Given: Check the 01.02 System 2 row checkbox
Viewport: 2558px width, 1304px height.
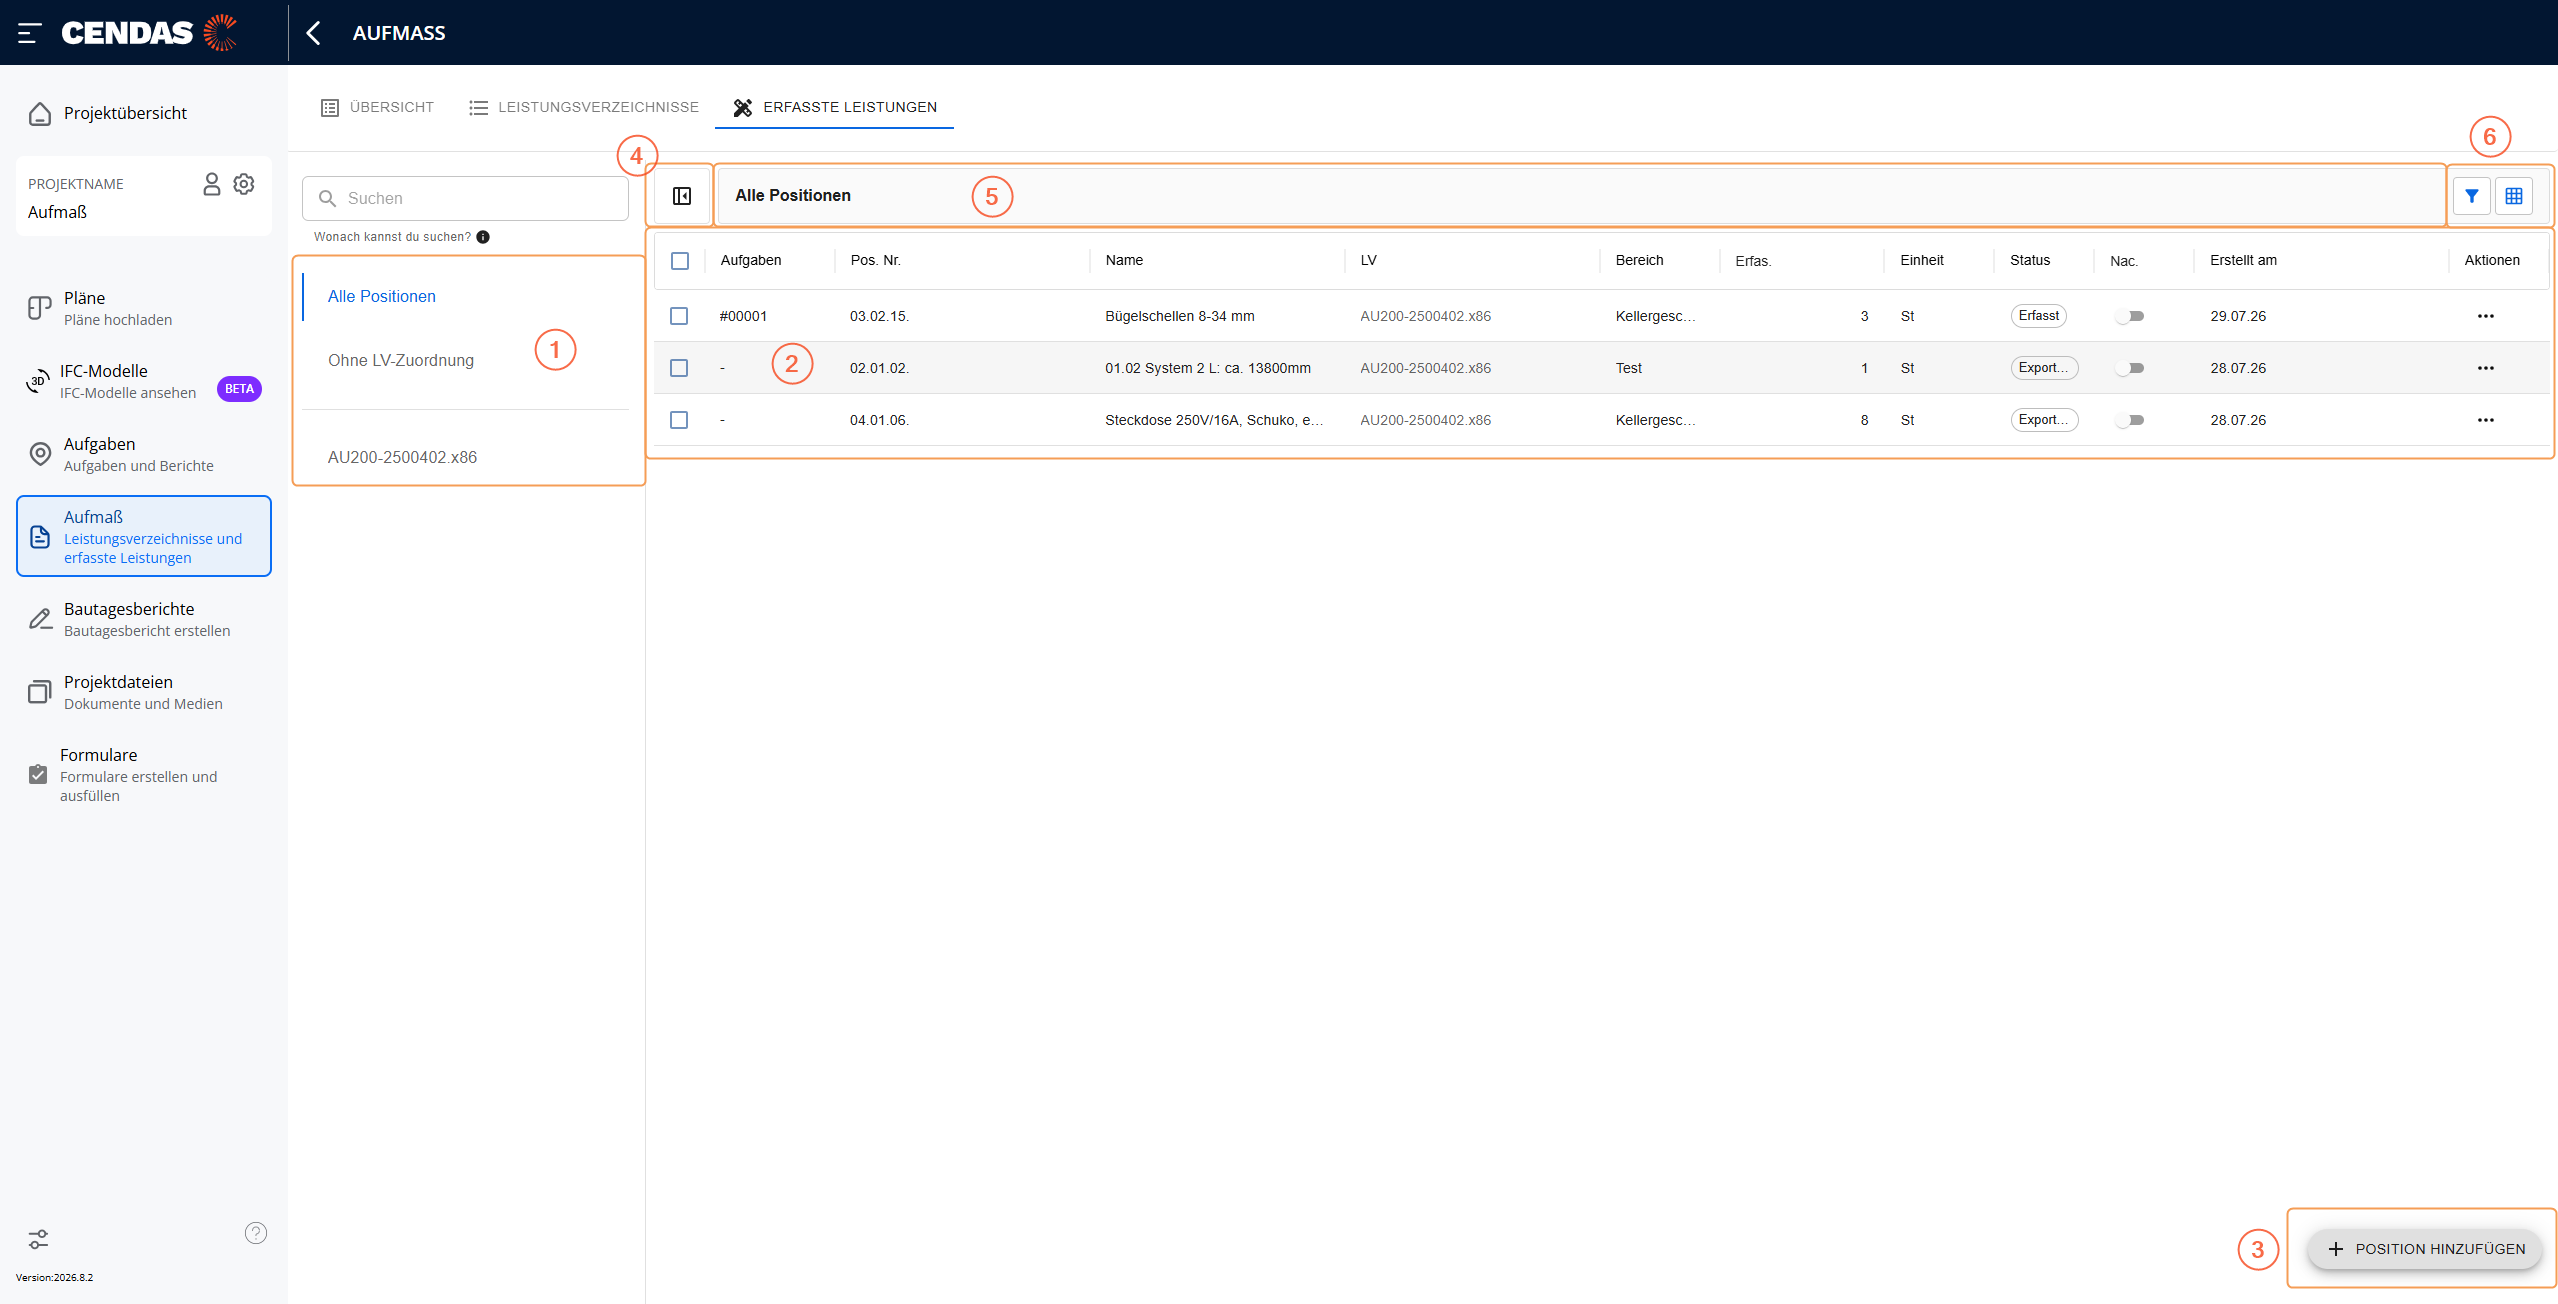Looking at the screenshot, I should point(679,368).
